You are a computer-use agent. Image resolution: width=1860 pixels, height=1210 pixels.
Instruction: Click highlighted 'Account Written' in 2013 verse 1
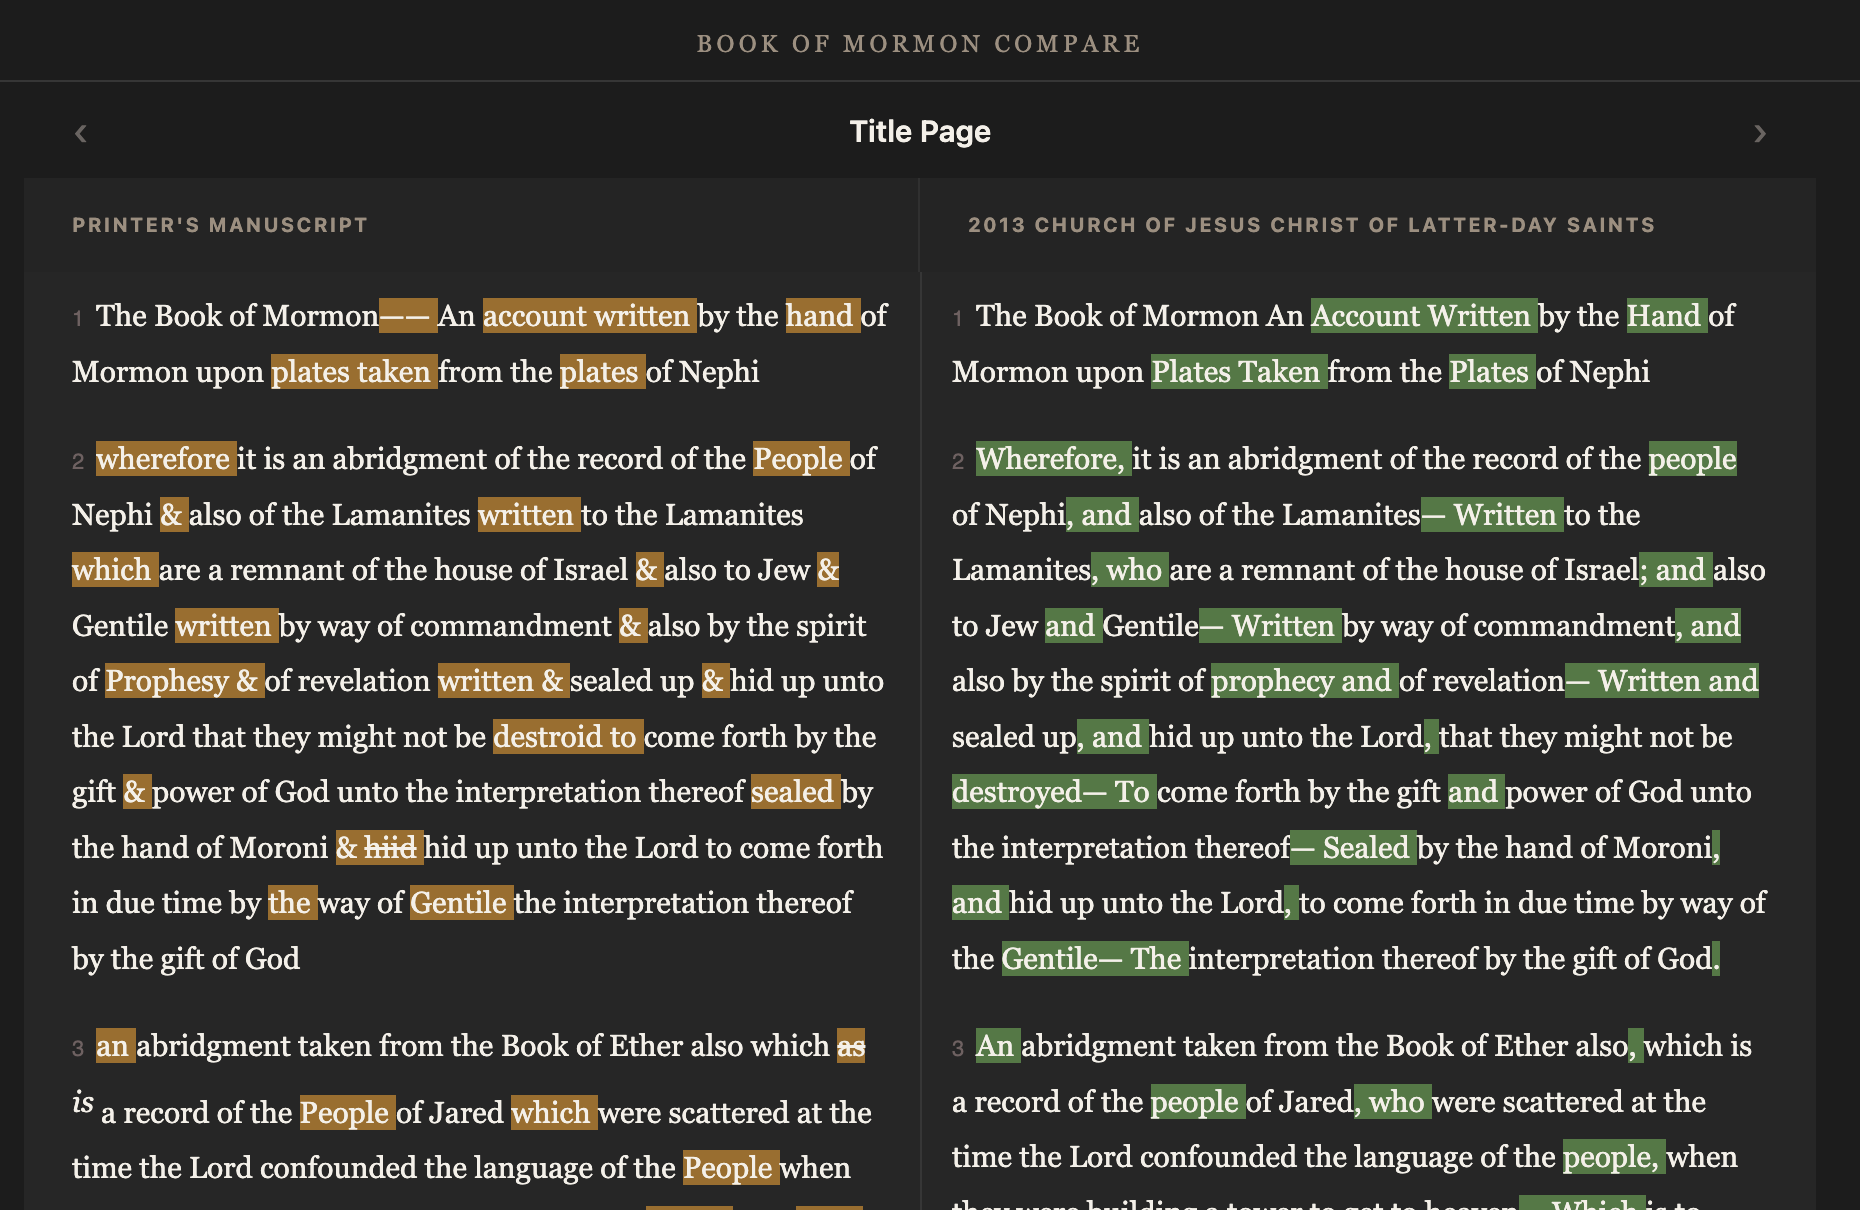(x=1424, y=316)
